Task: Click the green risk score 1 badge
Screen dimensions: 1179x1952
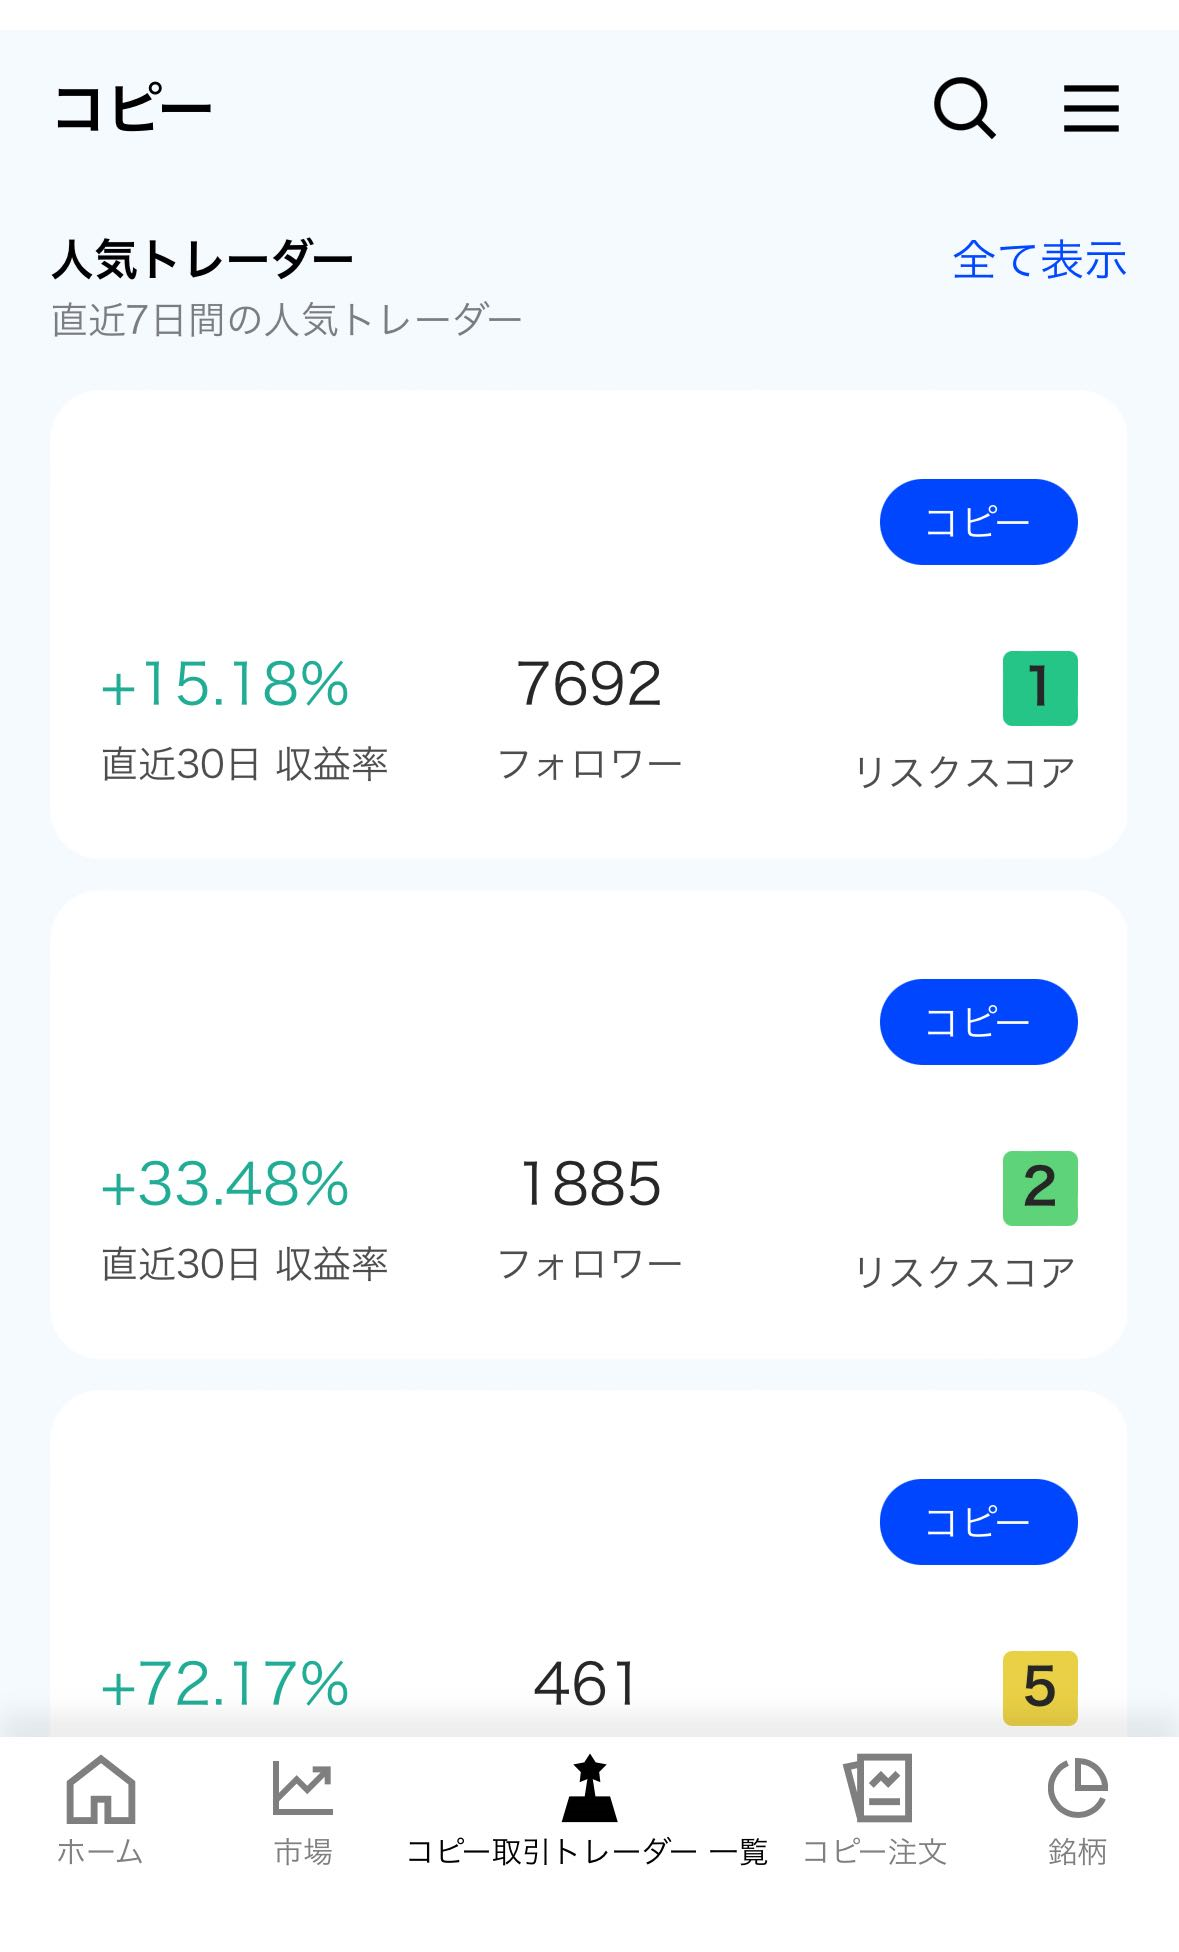Action: point(1040,688)
